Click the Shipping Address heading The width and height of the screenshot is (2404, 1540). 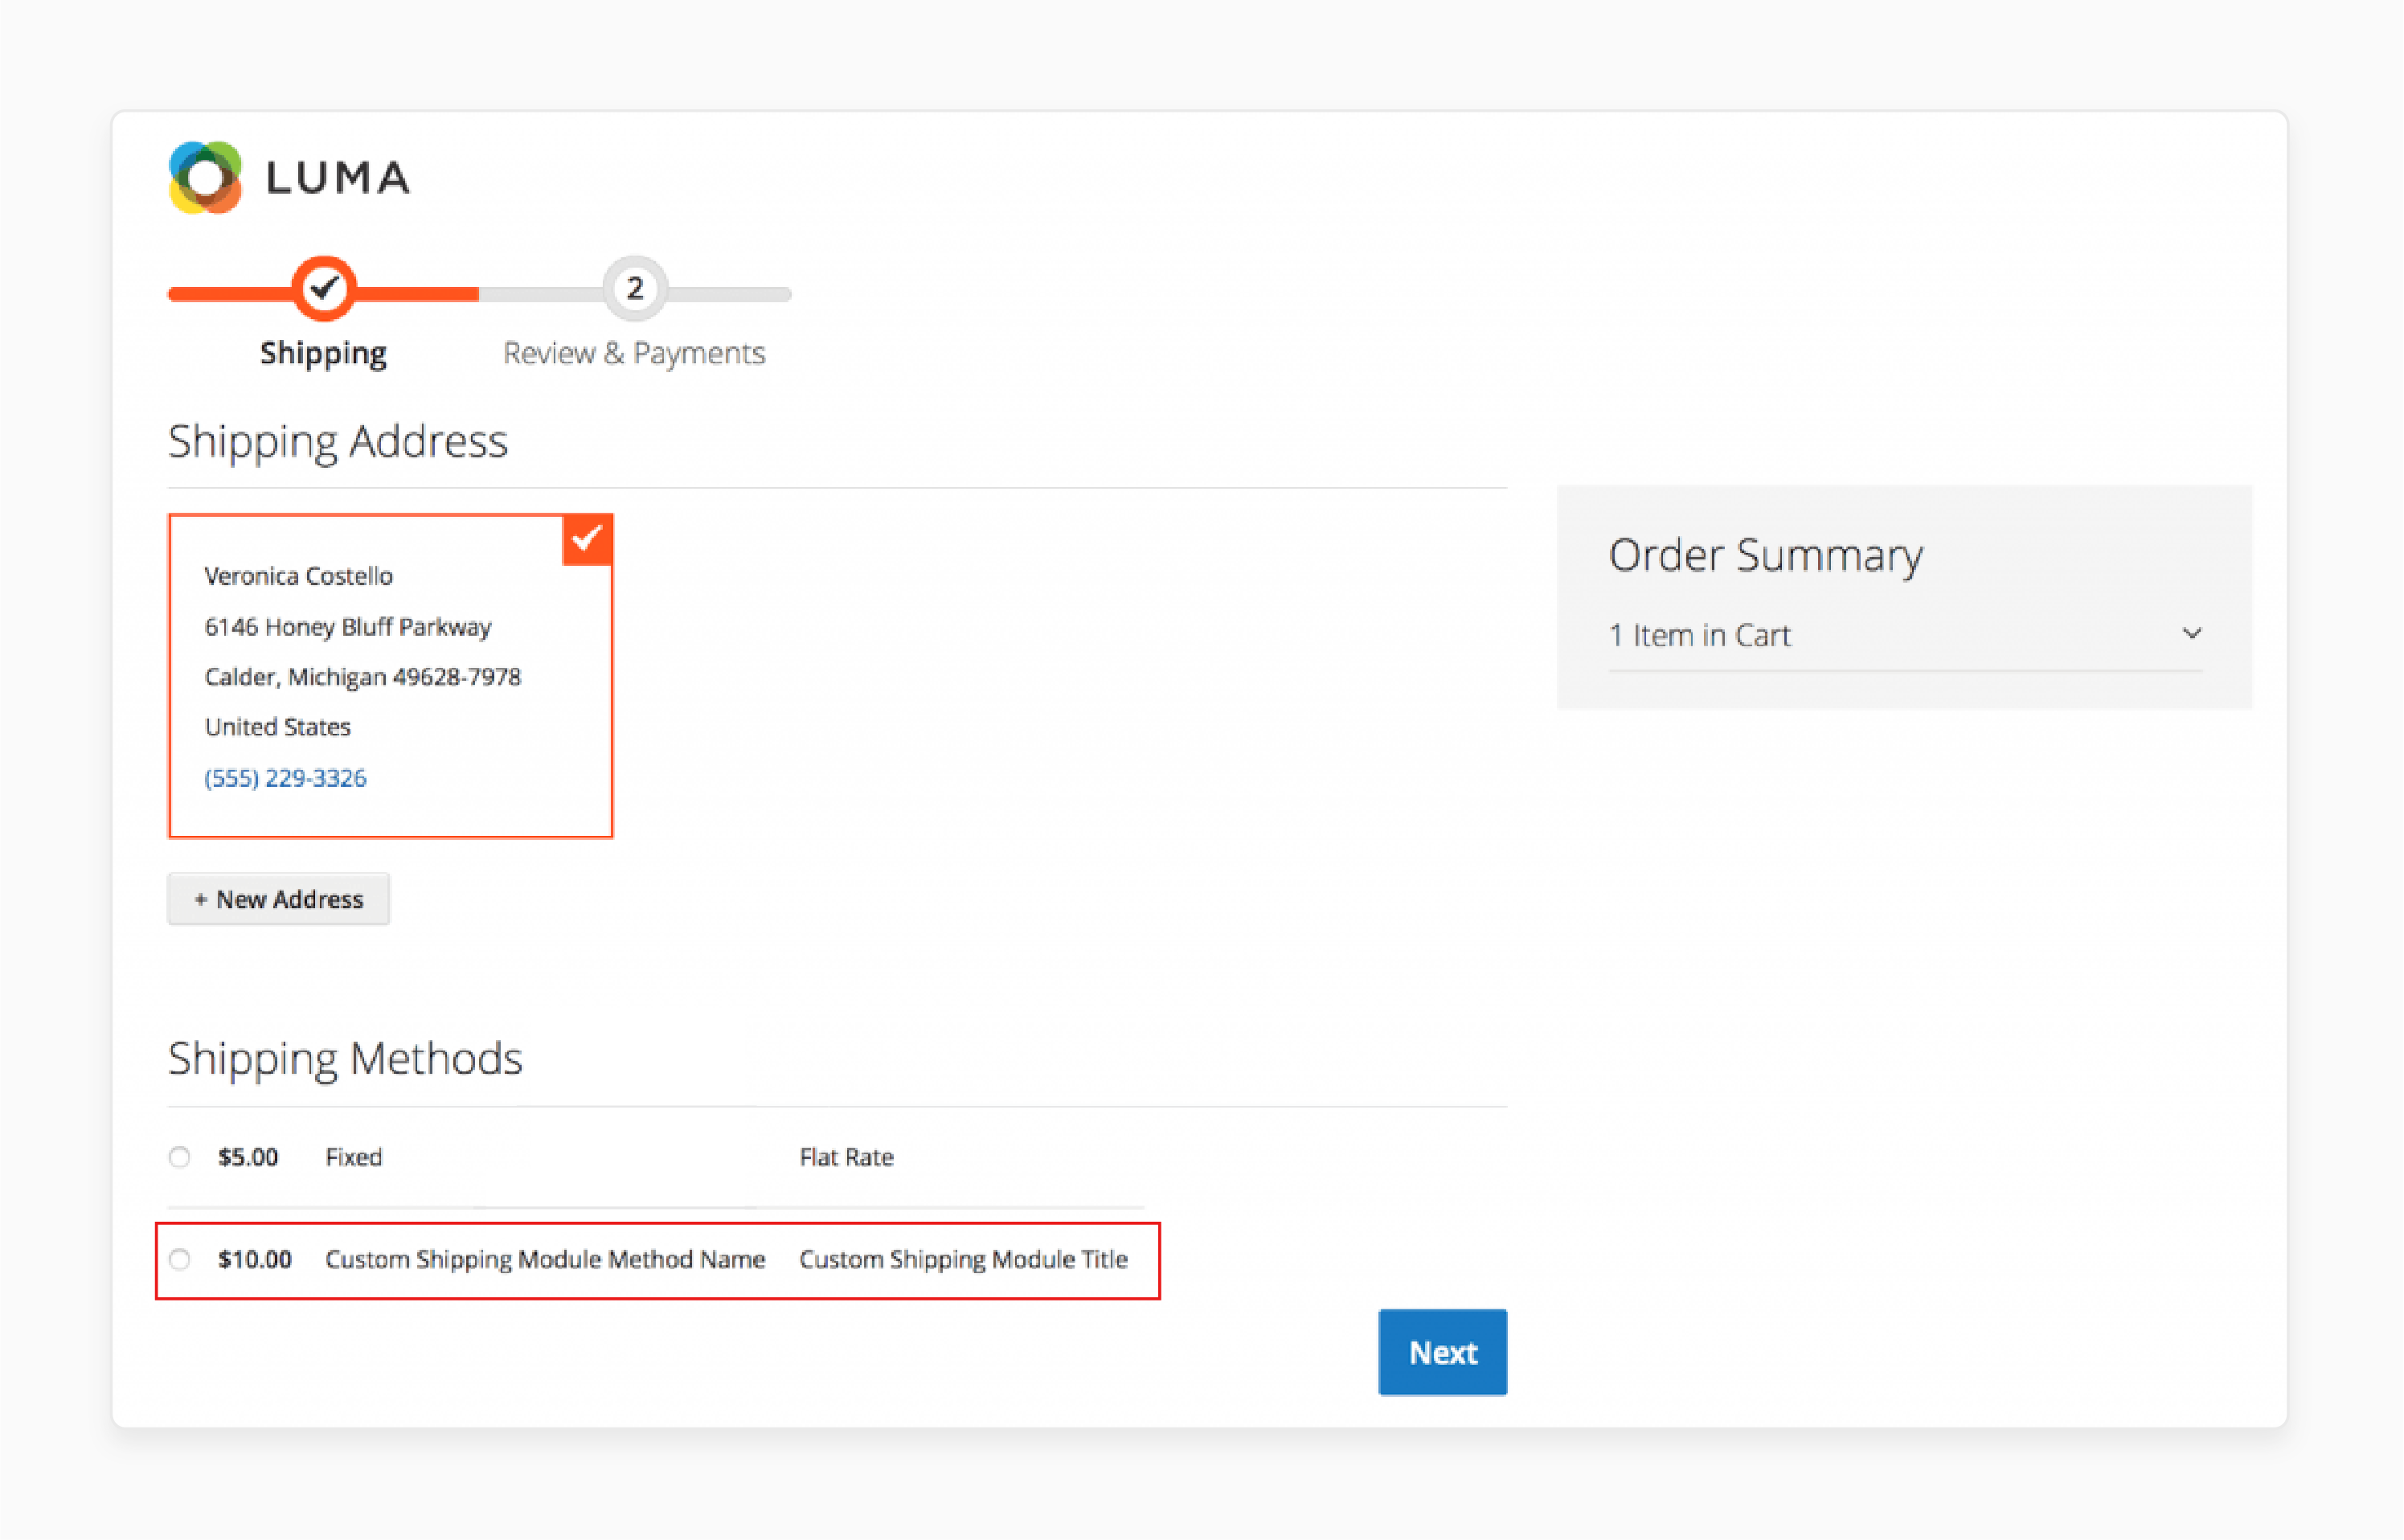(x=338, y=442)
